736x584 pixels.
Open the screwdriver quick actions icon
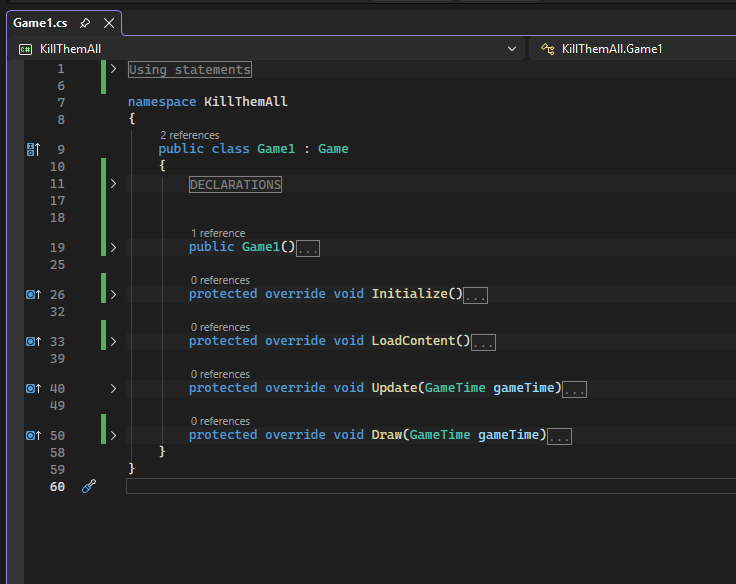coord(88,486)
